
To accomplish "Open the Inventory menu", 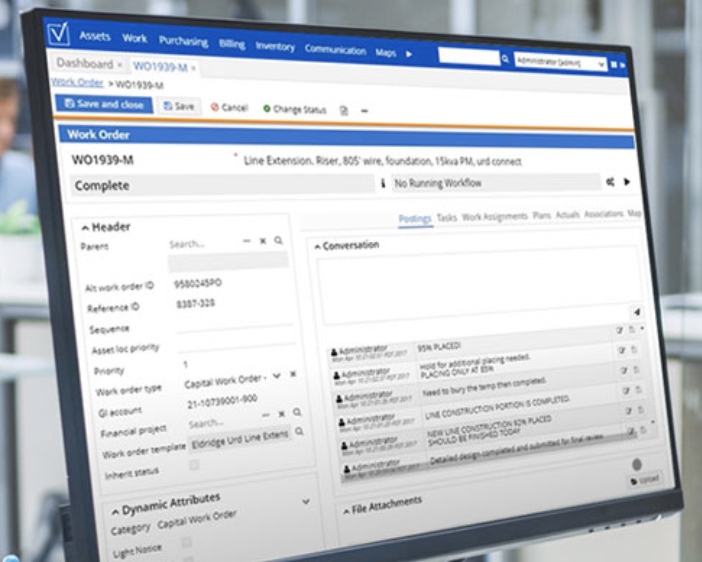I will coord(275,46).
